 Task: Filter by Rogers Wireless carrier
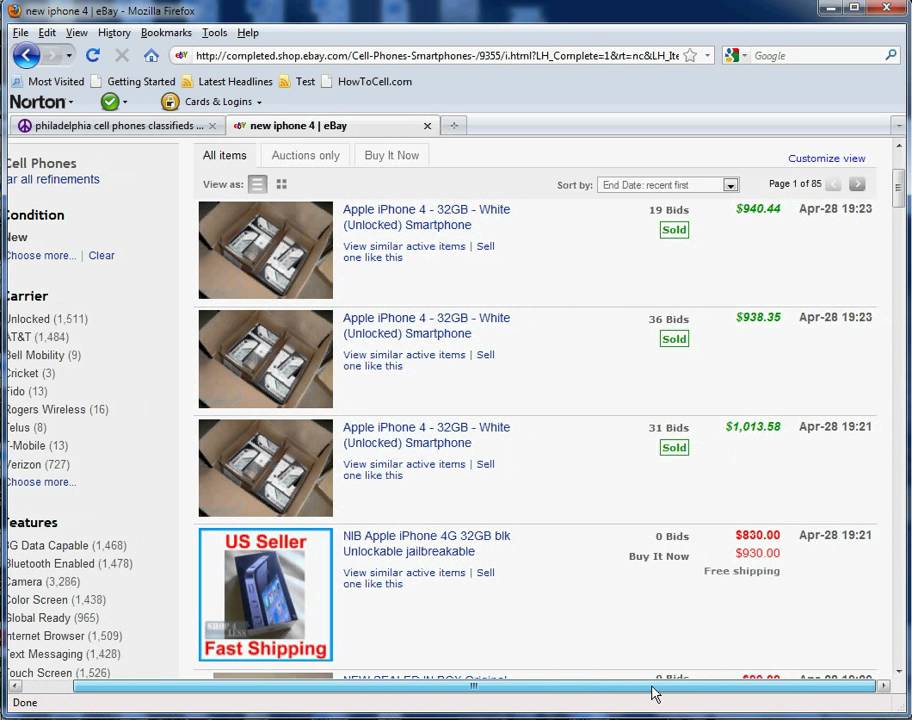58,409
